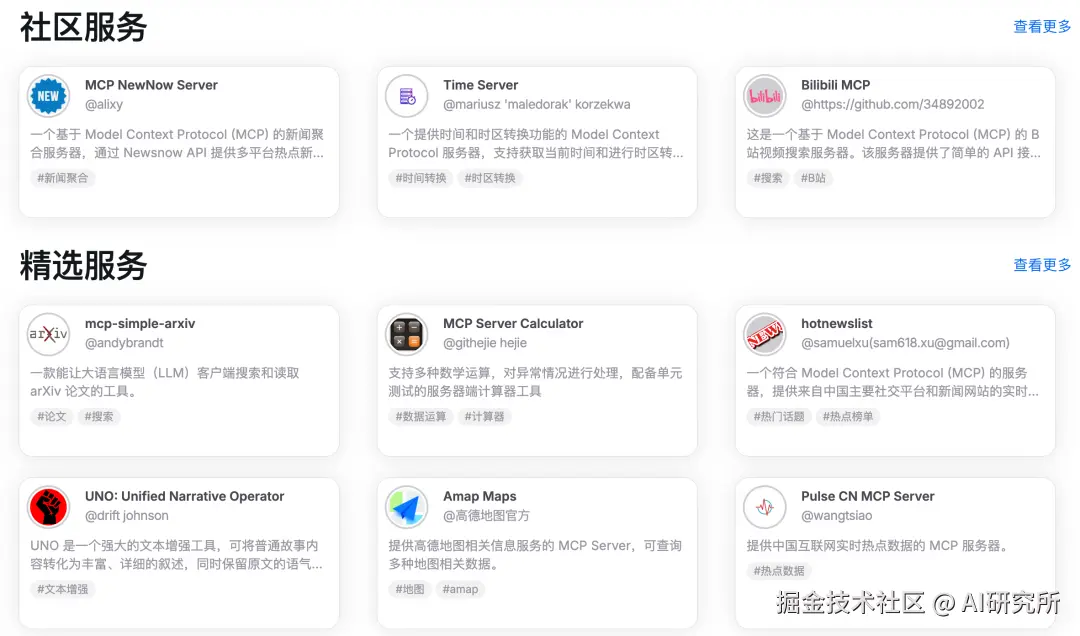This screenshot has height=636, width=1080.
Task: Select the #搜索 tag on mcp-simple-arxiv card
Action: (98, 416)
